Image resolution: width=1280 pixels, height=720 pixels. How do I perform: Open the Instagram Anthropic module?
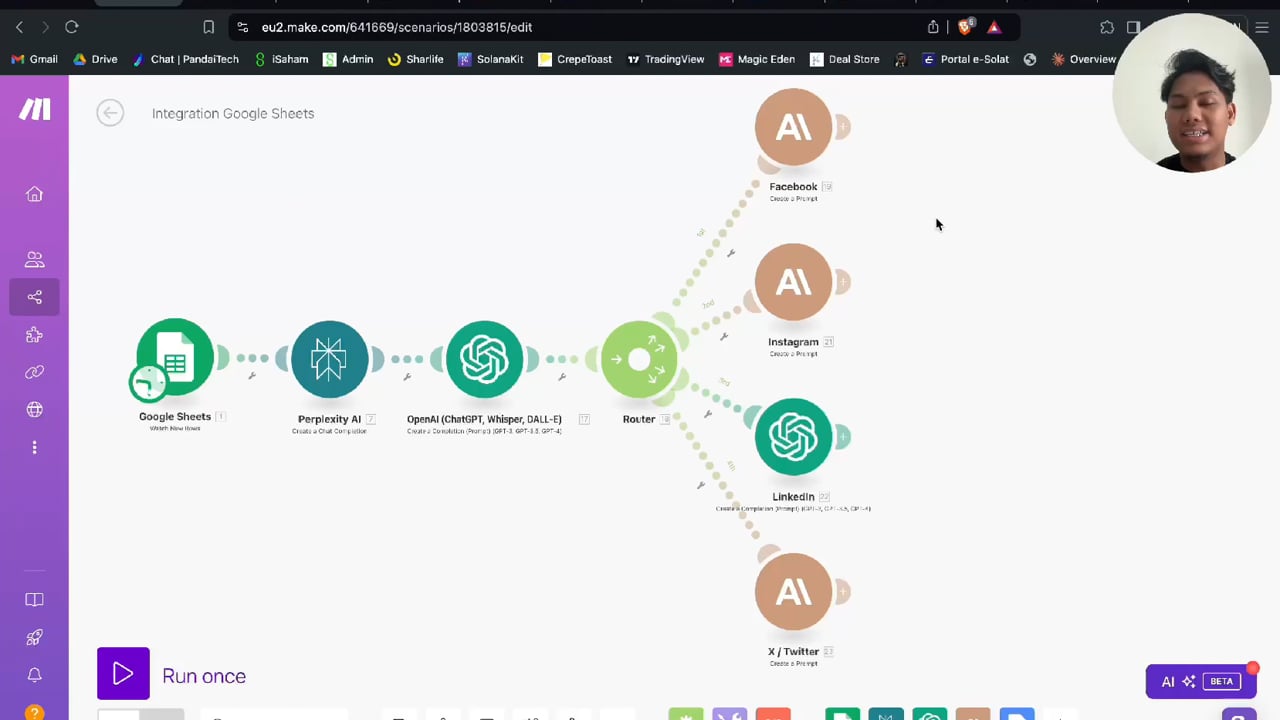793,282
